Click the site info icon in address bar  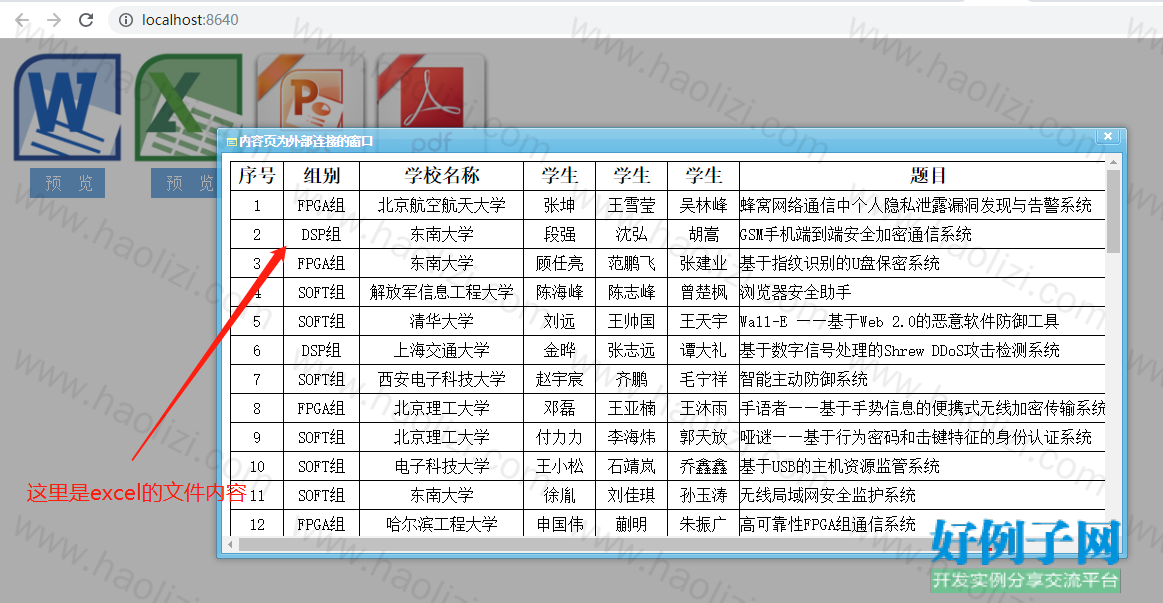126,20
